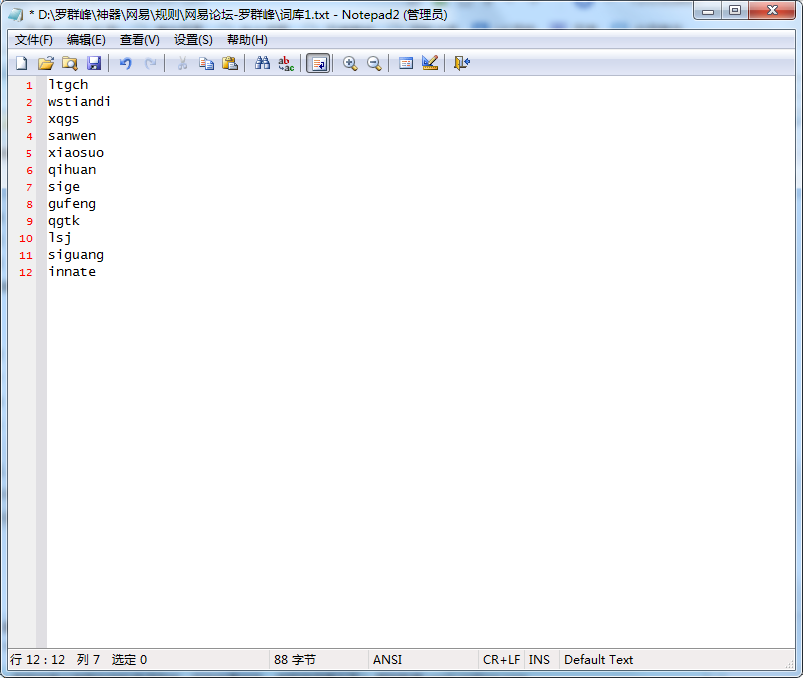Open Find with the binoculars icon
Viewport: 803px width, 678px height.
click(x=262, y=63)
